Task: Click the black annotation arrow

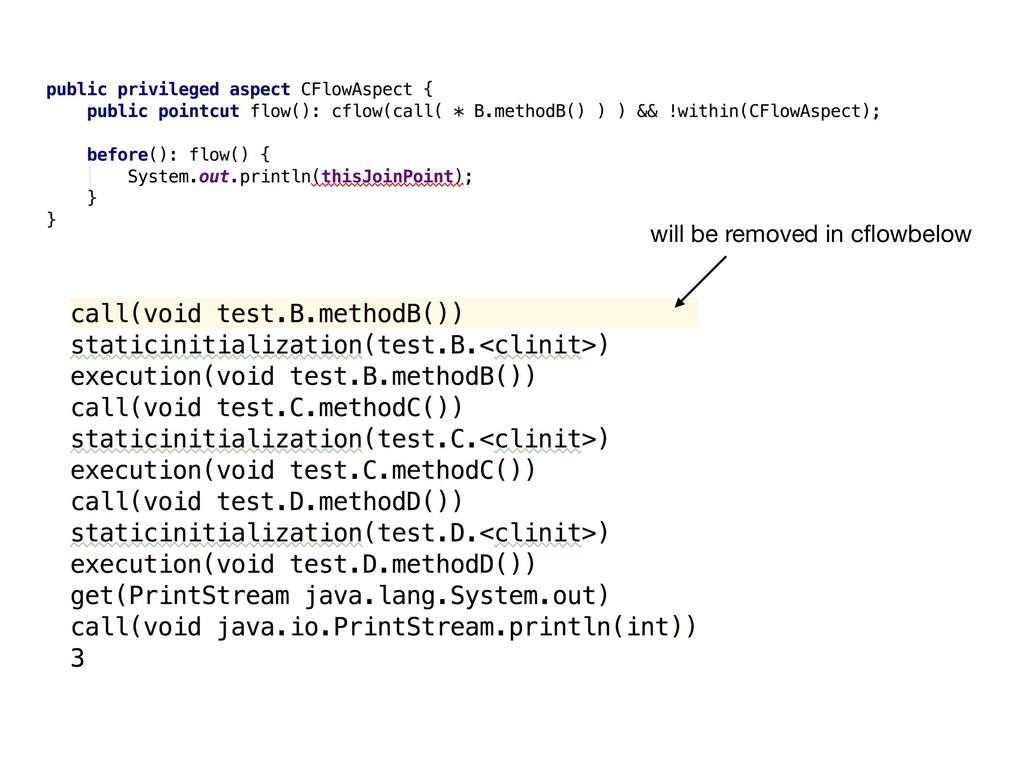Action: (x=701, y=281)
